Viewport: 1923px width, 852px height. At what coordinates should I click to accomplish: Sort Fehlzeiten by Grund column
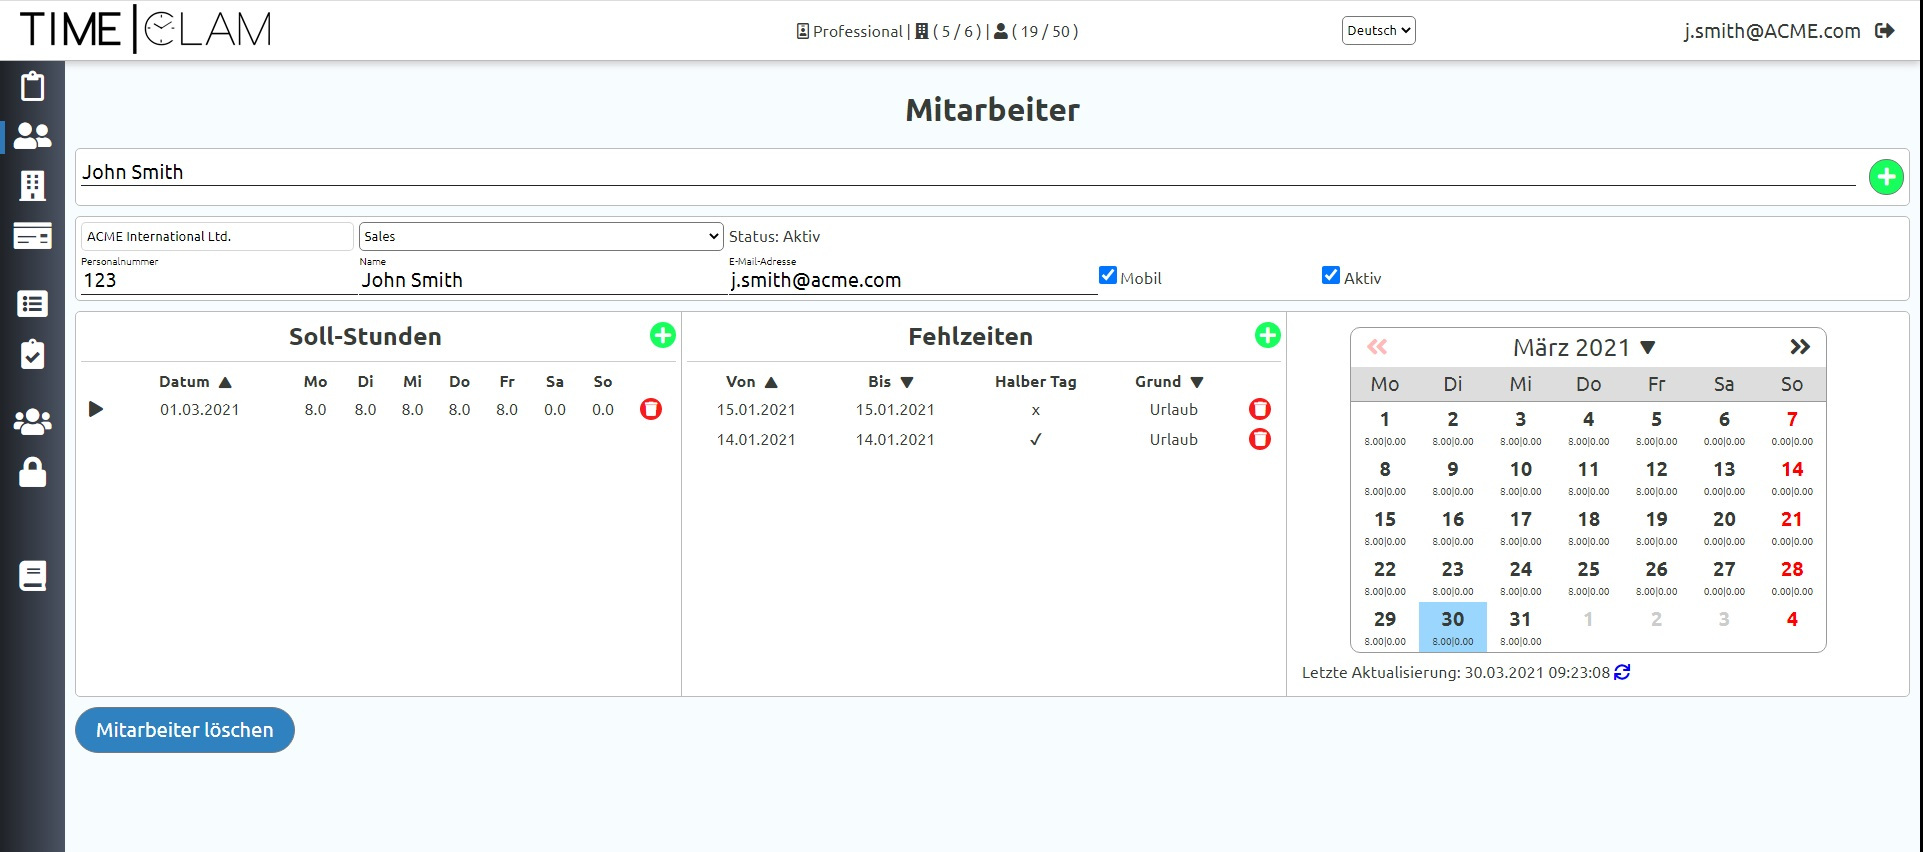[1169, 382]
